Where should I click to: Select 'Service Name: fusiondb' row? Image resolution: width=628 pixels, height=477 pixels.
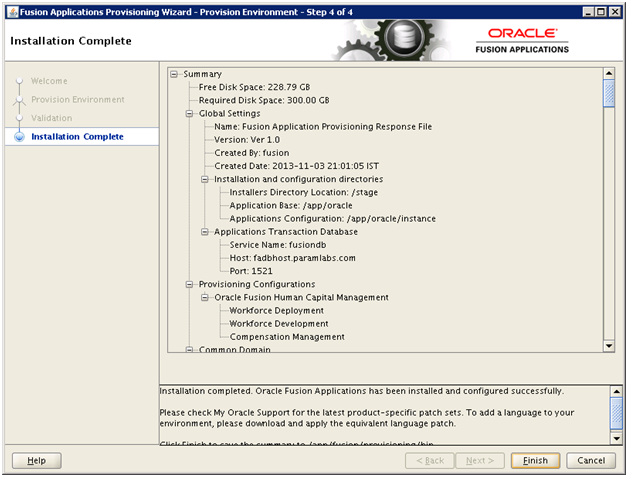tap(278, 245)
